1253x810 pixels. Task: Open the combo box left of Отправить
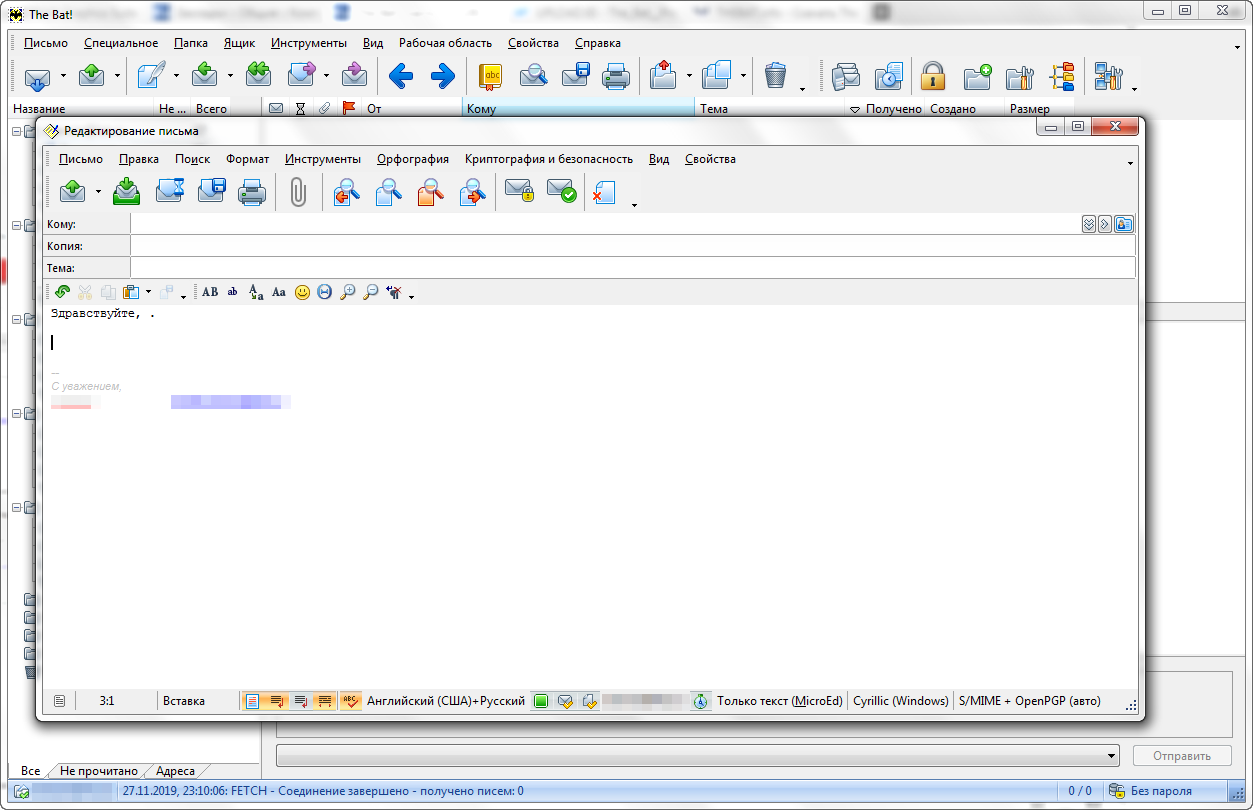coord(697,755)
